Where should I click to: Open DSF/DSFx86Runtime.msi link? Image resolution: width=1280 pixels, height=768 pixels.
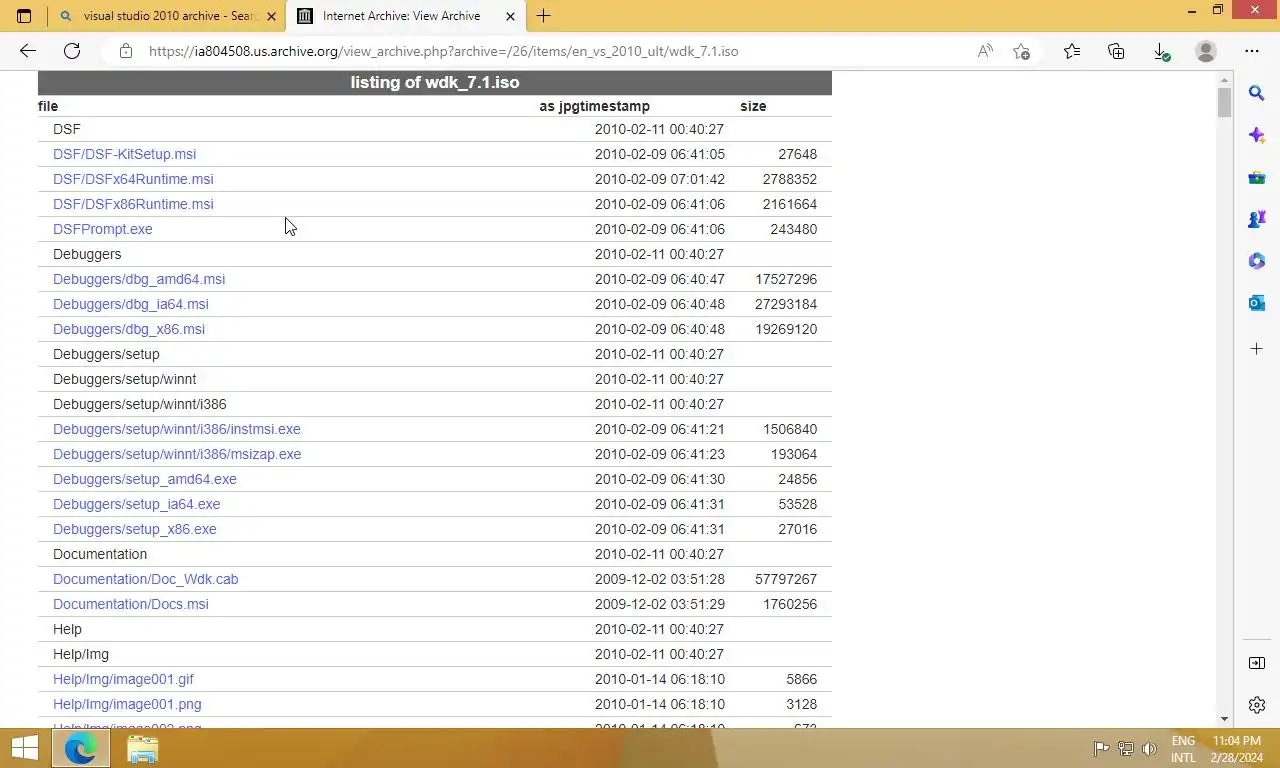(133, 204)
